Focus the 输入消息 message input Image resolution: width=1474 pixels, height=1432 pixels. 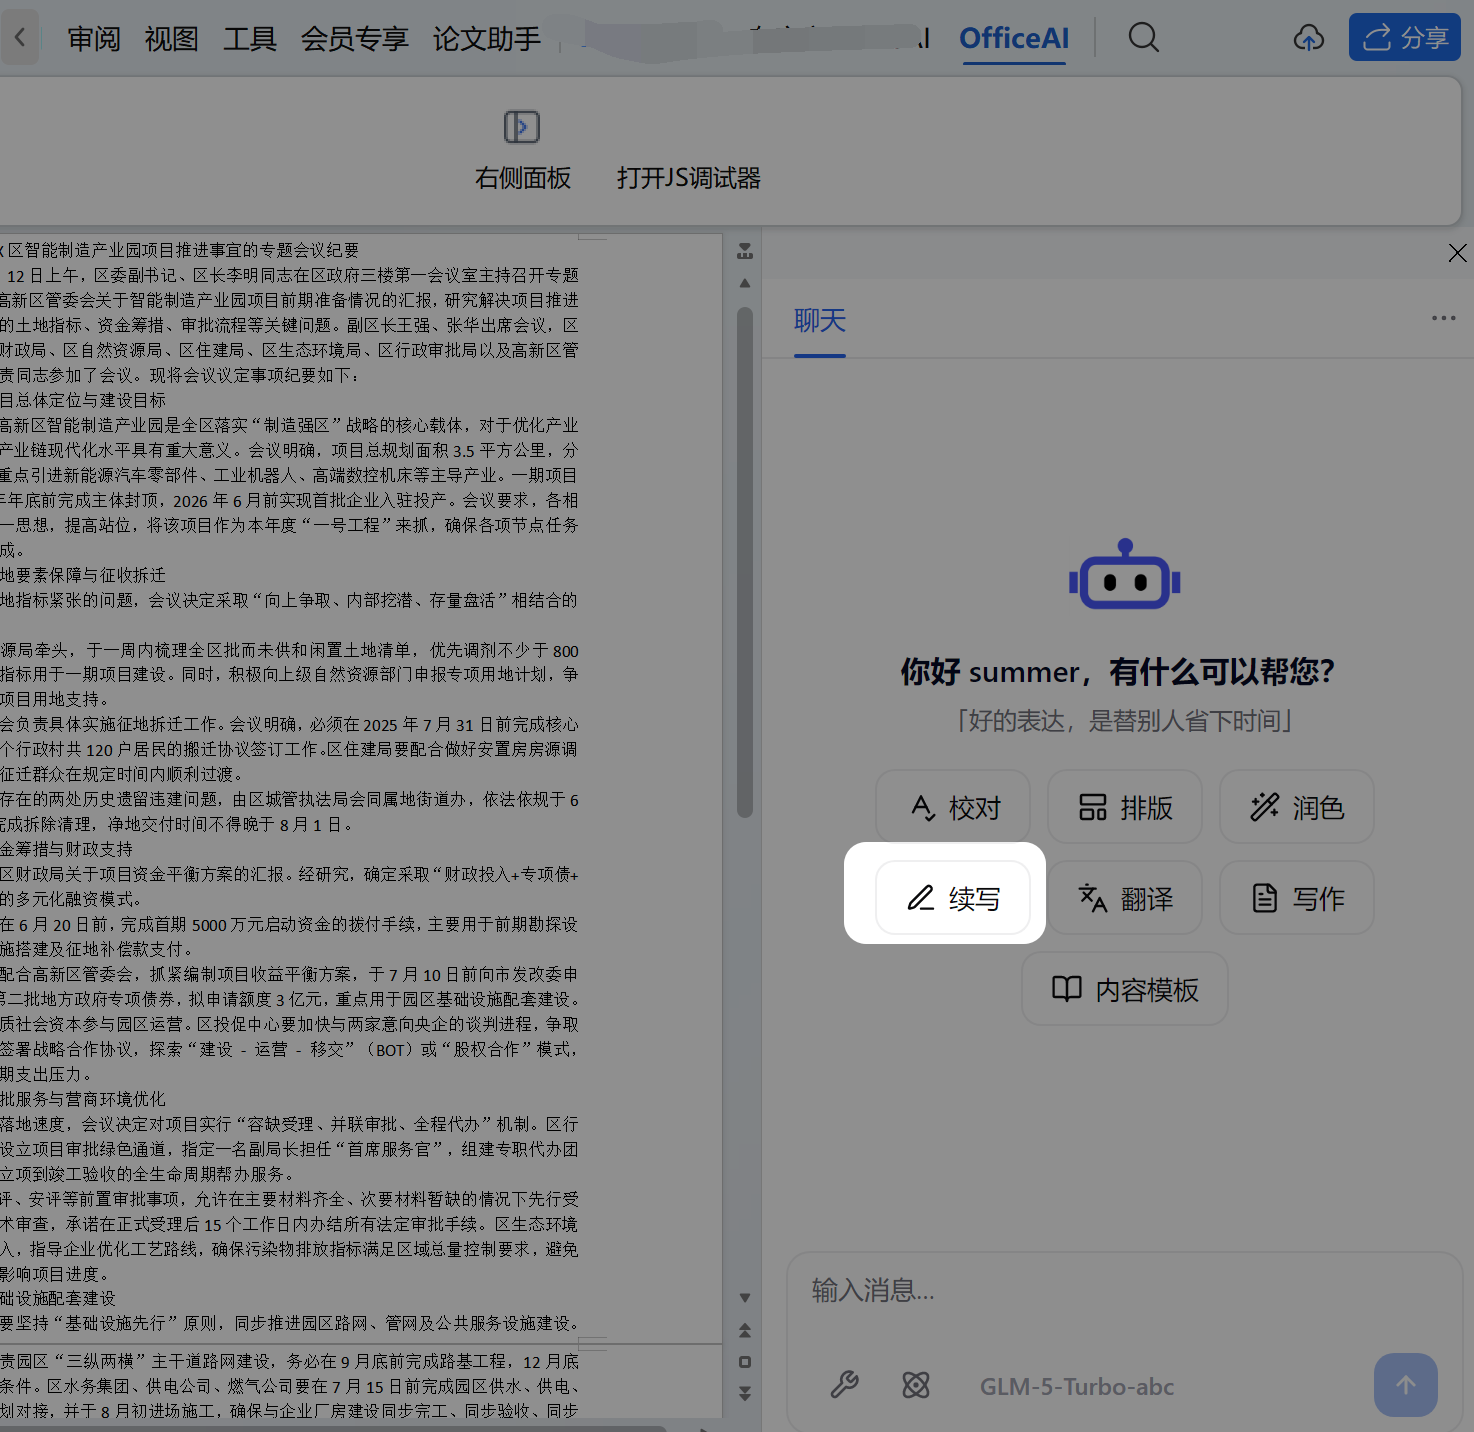tap(1124, 1291)
